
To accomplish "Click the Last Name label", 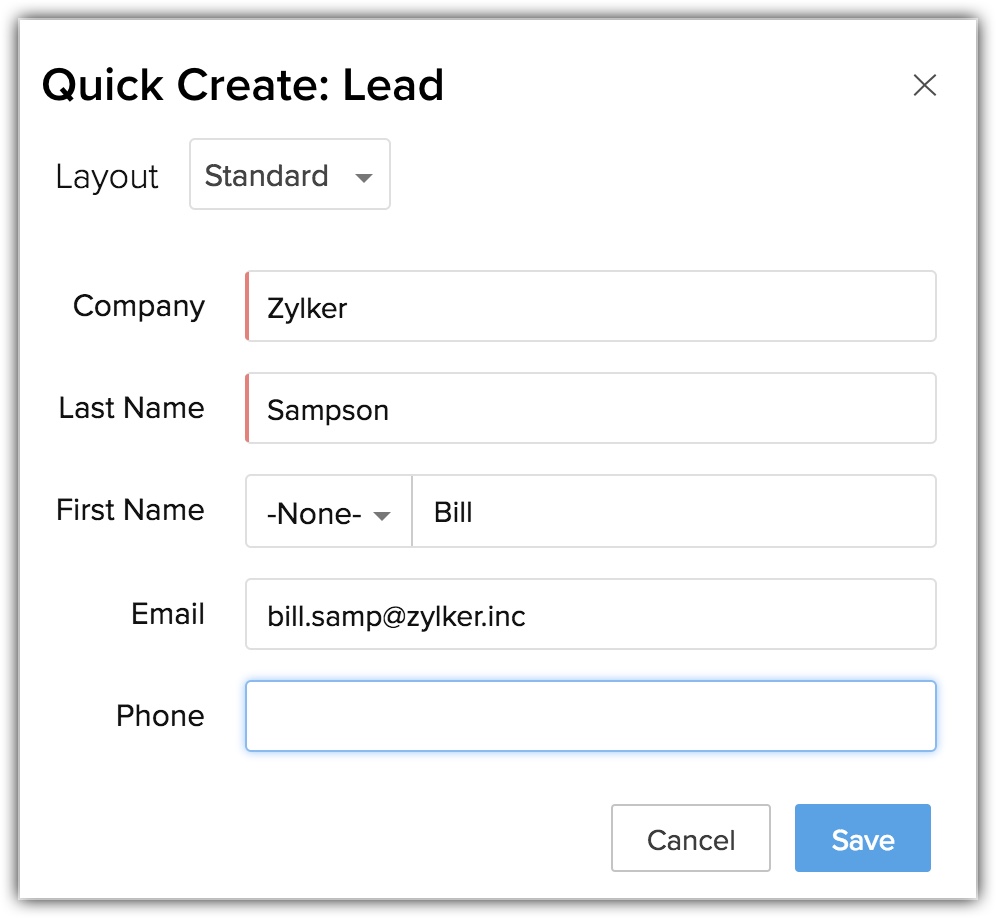I will (131, 408).
